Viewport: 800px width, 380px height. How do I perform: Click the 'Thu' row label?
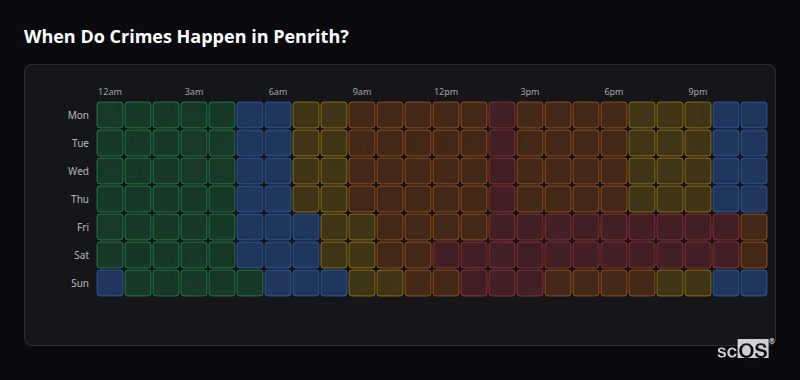80,199
